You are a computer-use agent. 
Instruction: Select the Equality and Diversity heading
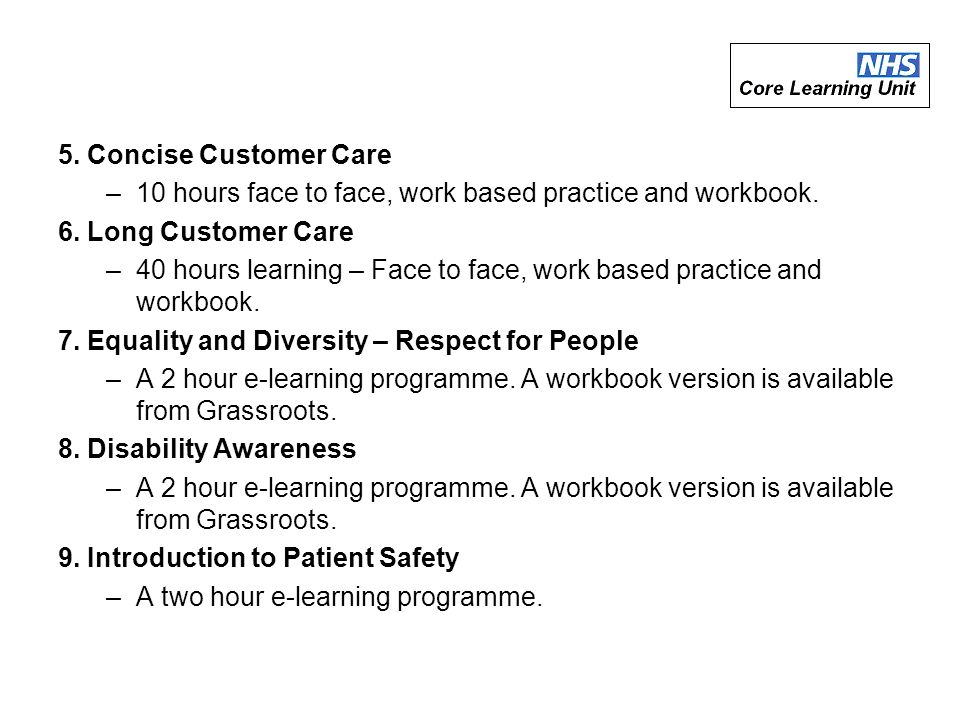point(348,341)
